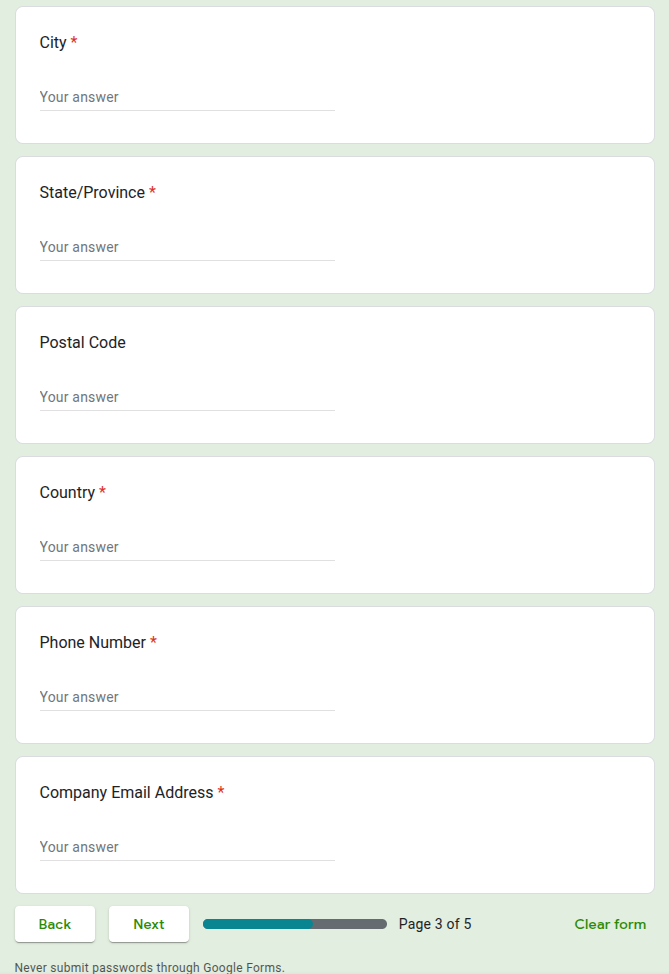The width and height of the screenshot is (669, 974).
Task: Select the Country question label
Action: point(67,492)
